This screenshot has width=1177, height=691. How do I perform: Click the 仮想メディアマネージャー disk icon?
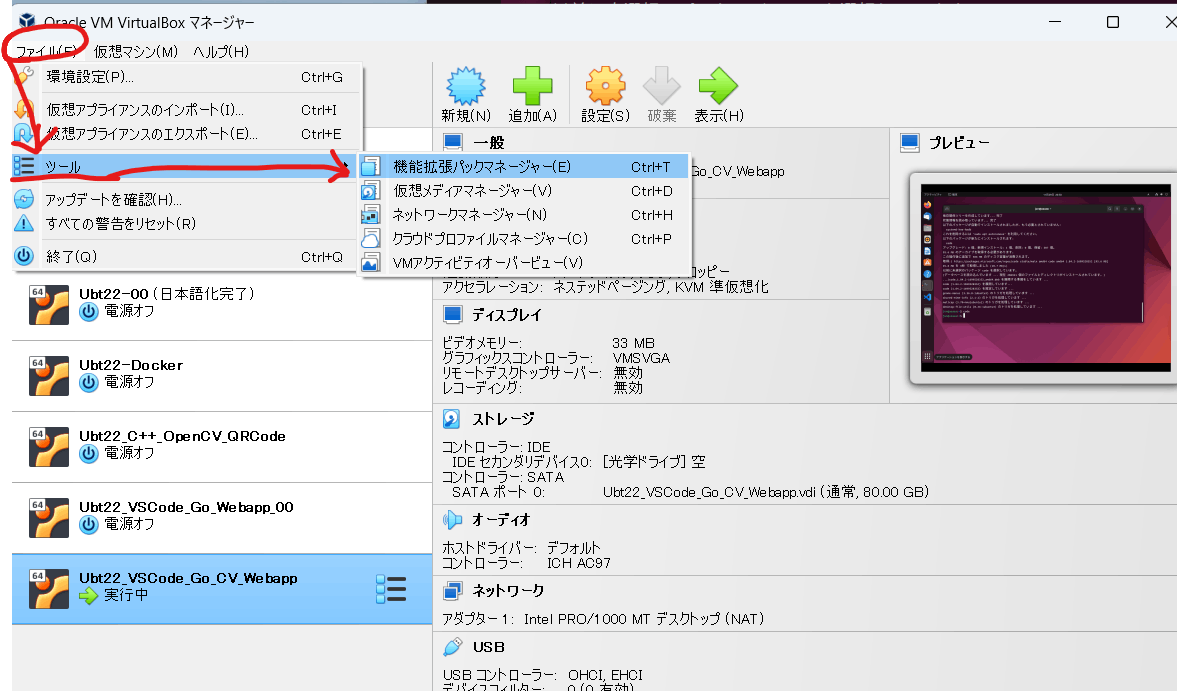[371, 191]
